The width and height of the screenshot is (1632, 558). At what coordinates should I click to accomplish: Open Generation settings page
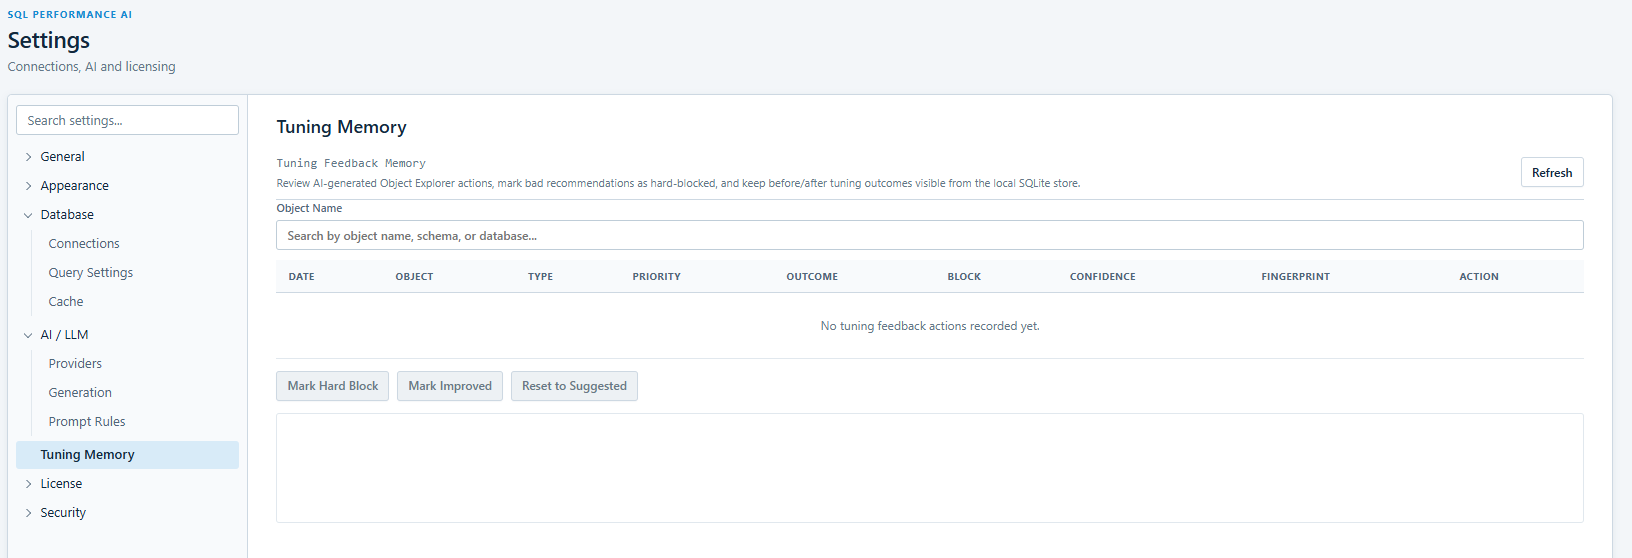pos(80,393)
